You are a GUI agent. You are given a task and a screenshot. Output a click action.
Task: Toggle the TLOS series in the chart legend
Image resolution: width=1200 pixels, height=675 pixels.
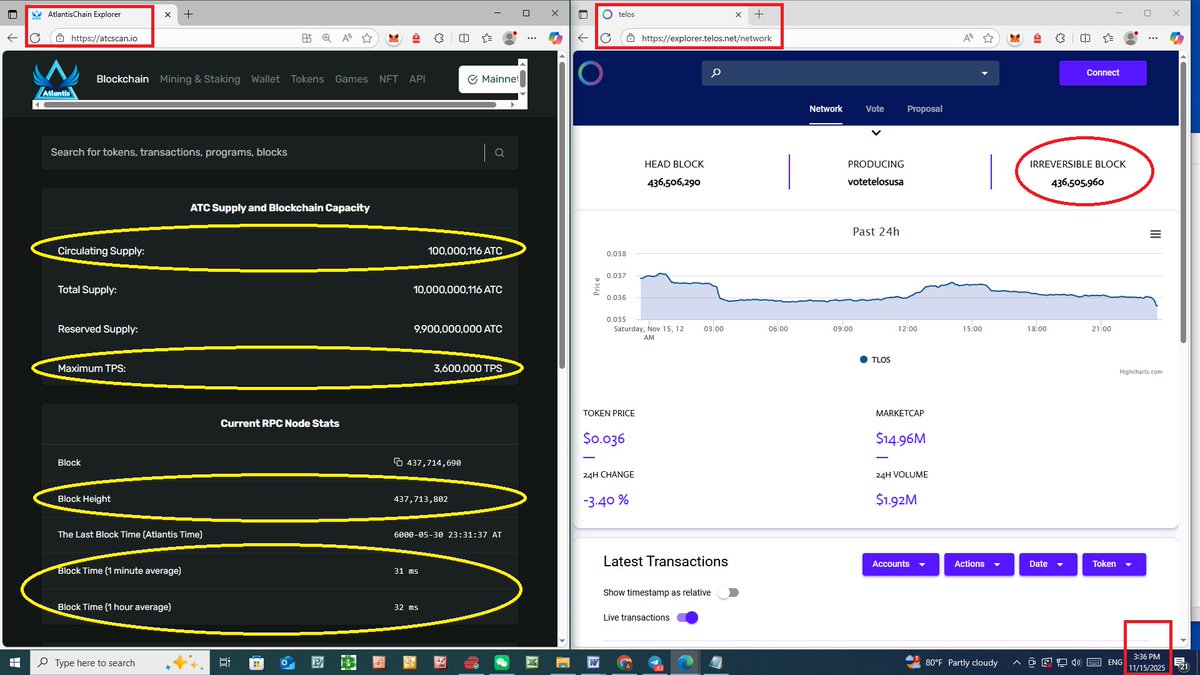tap(875, 360)
